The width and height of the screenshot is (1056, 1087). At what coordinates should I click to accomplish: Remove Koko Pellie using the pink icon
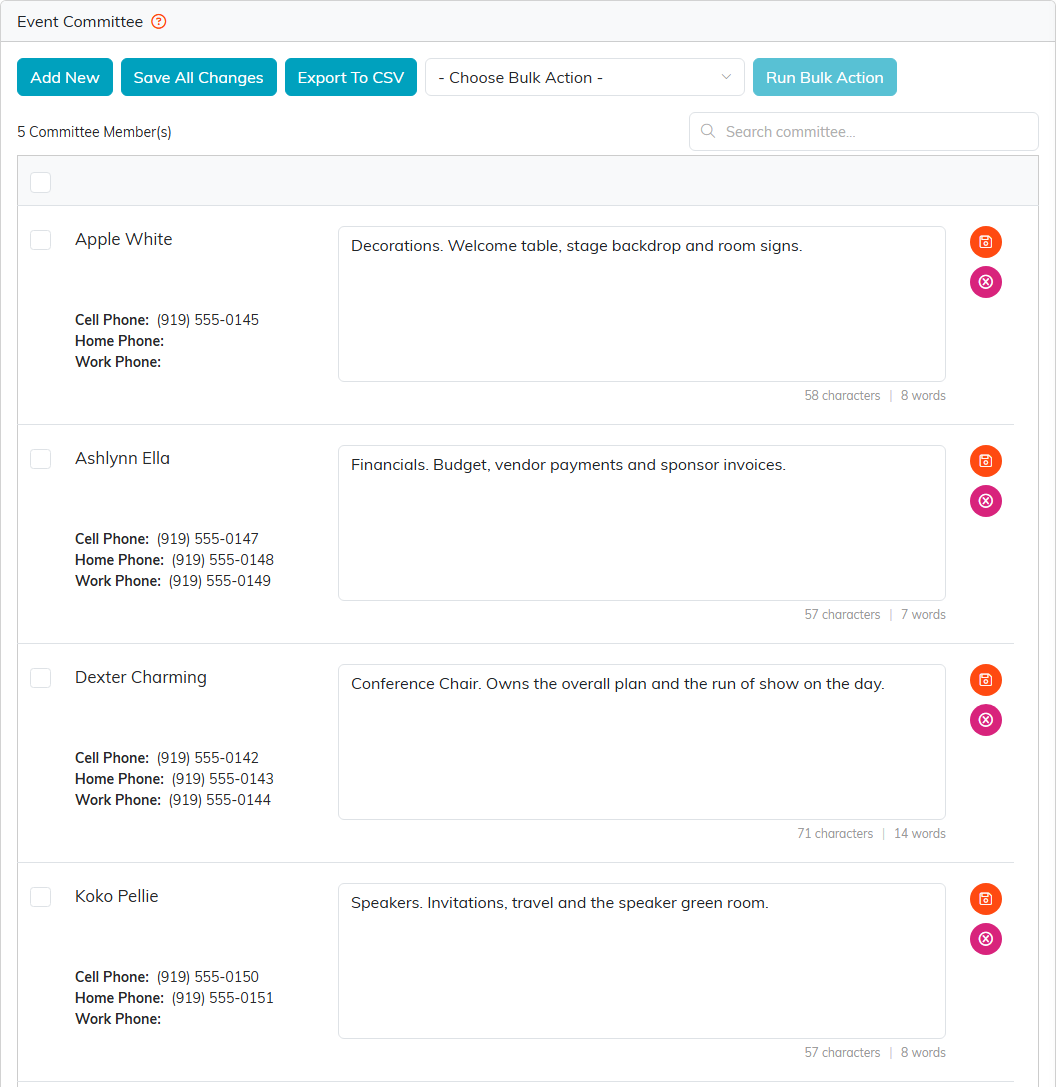[x=985, y=939]
